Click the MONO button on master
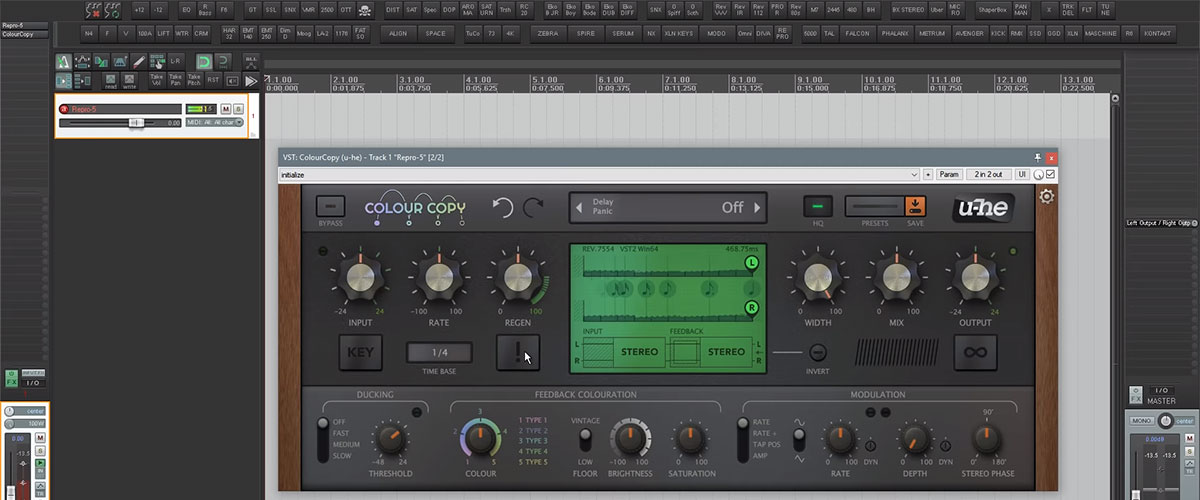Image resolution: width=1200 pixels, height=500 pixels. [1140, 420]
